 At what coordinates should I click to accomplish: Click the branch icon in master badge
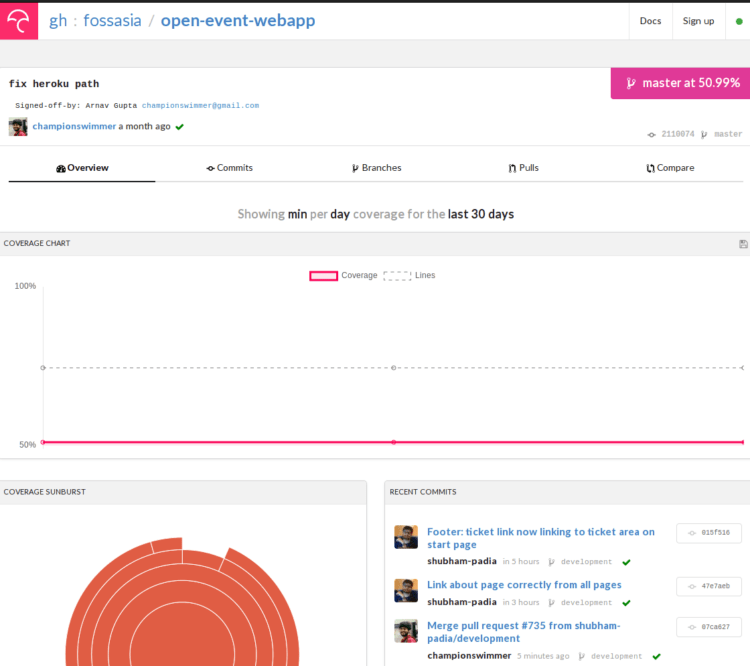(631, 83)
